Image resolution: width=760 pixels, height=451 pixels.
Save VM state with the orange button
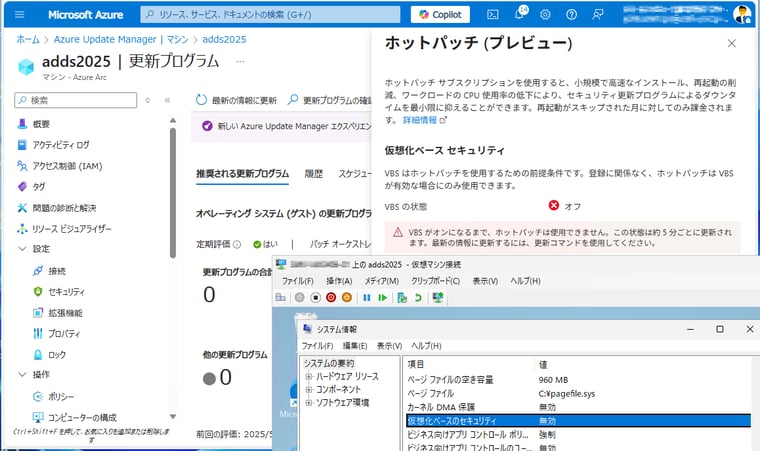pyautogui.click(x=347, y=297)
